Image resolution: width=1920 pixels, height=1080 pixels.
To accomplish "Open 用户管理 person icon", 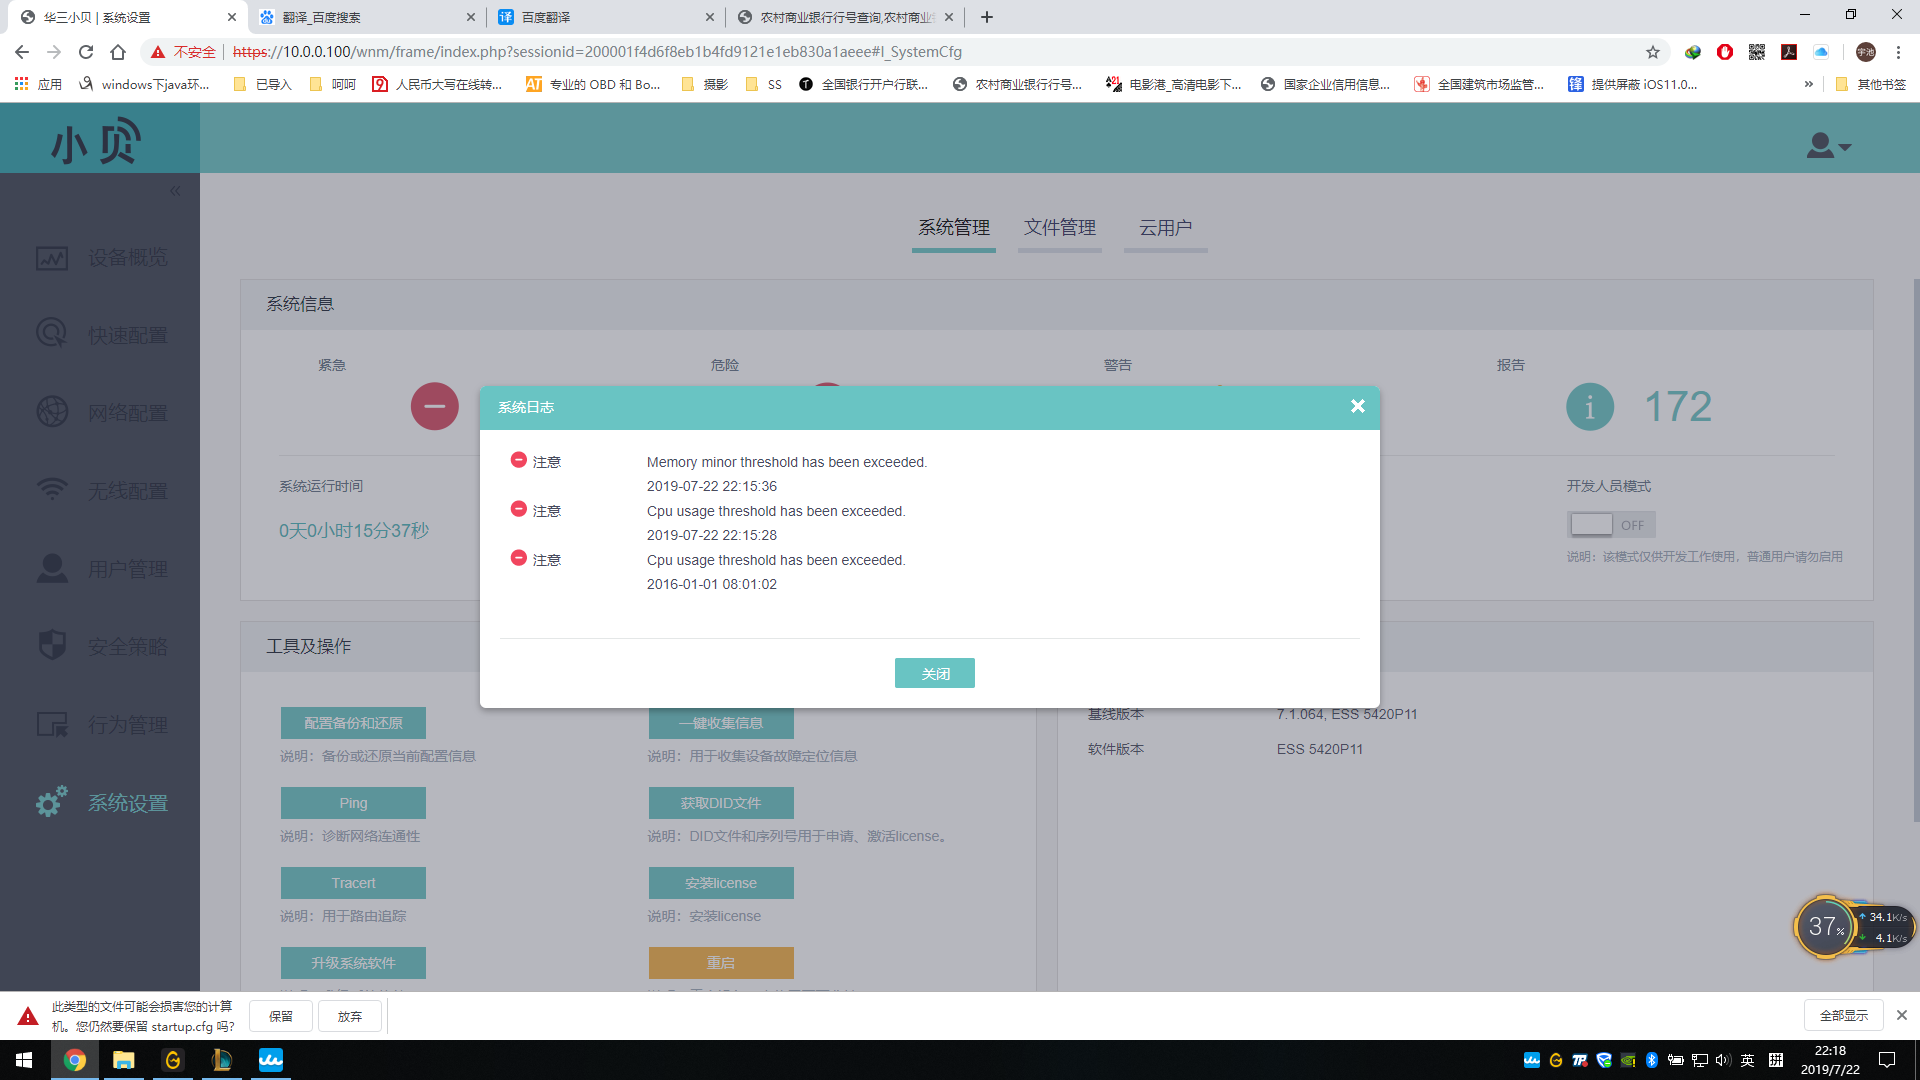I will (52, 568).
